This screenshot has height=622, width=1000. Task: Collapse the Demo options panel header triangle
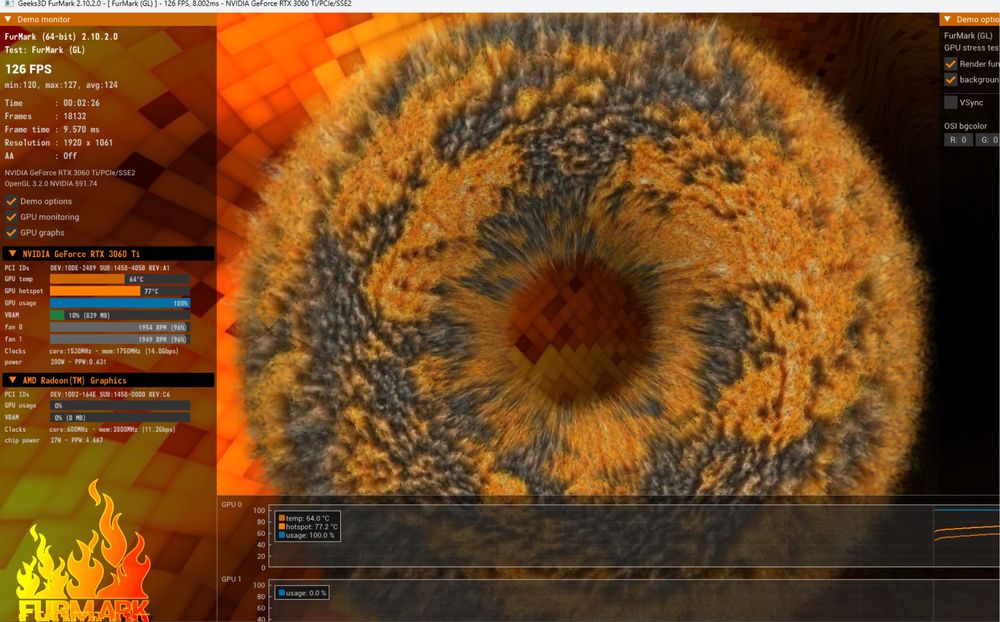[x=947, y=19]
